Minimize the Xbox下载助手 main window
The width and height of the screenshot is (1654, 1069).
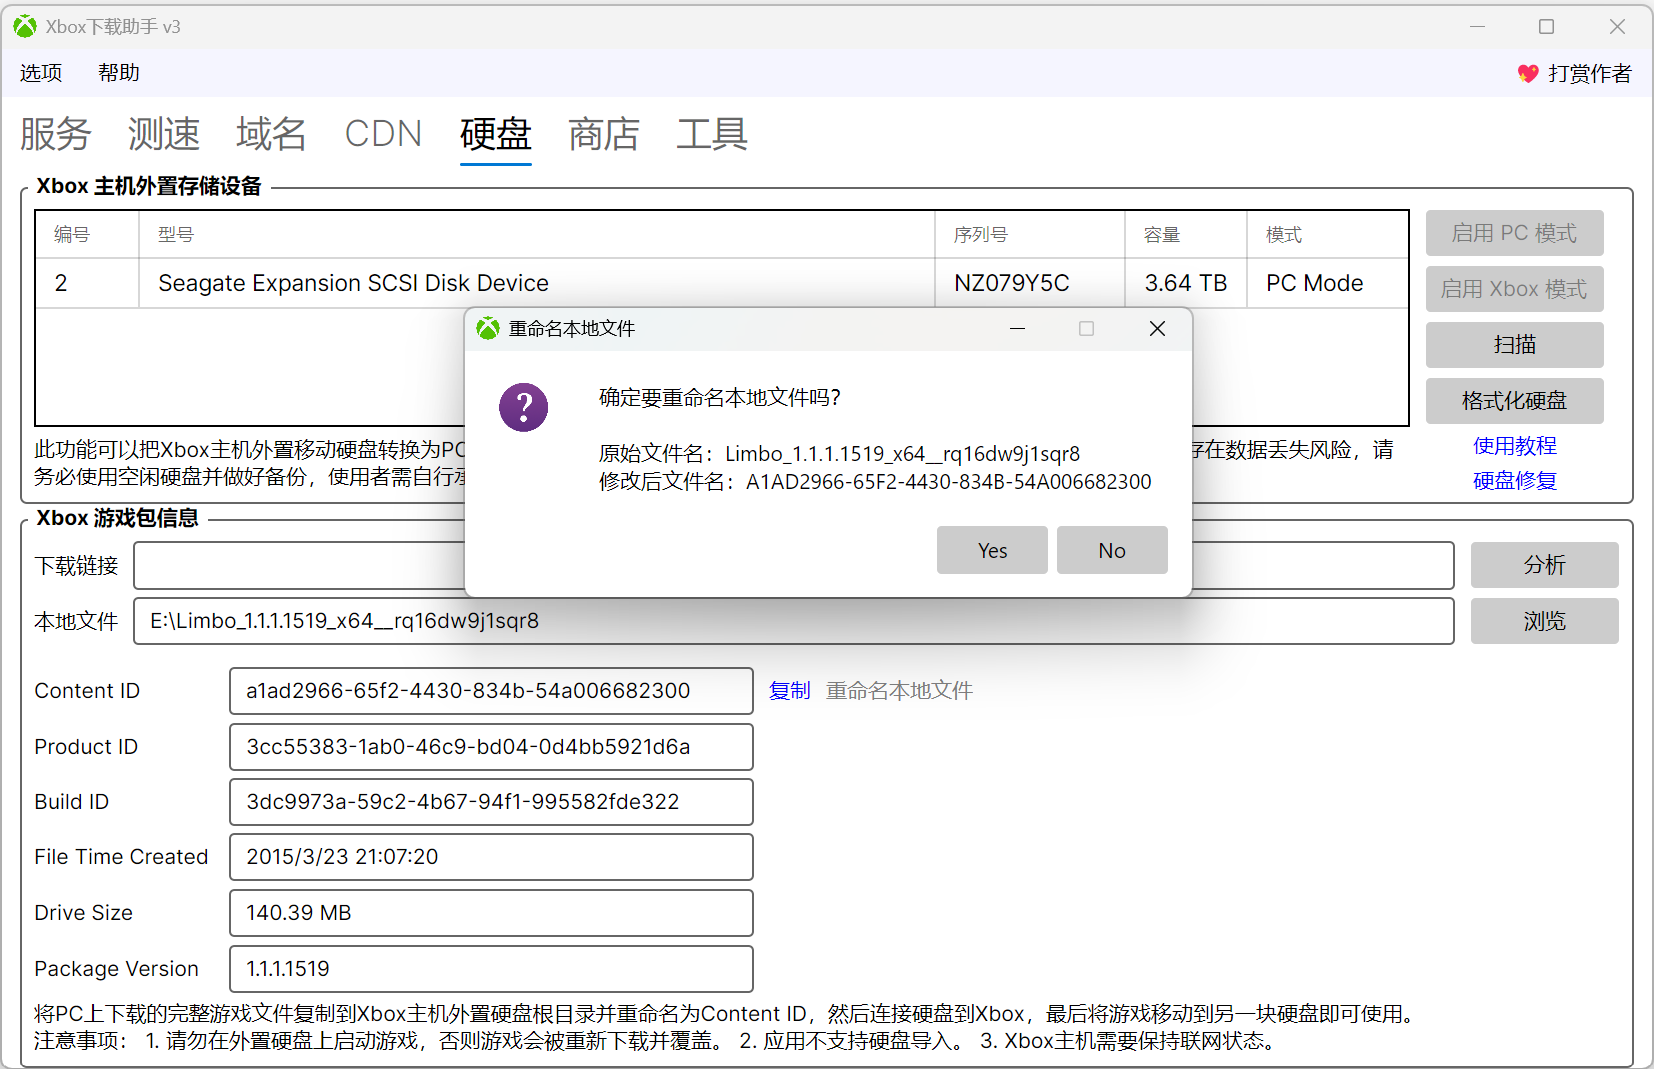point(1477,27)
